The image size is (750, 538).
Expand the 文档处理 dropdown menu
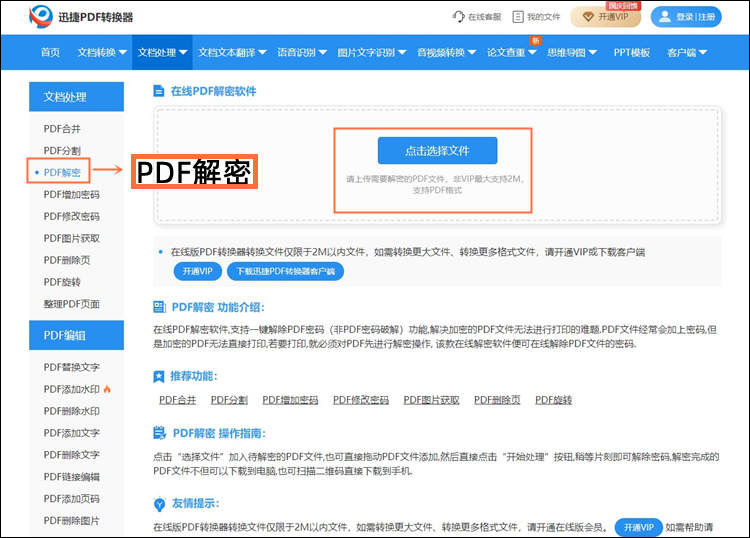pyautogui.click(x=182, y=53)
